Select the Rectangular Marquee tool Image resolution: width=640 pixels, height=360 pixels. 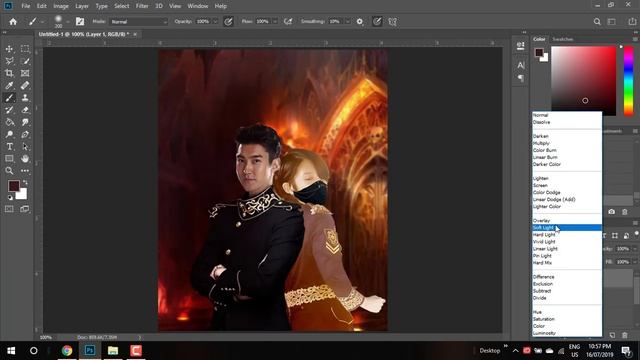(x=25, y=49)
